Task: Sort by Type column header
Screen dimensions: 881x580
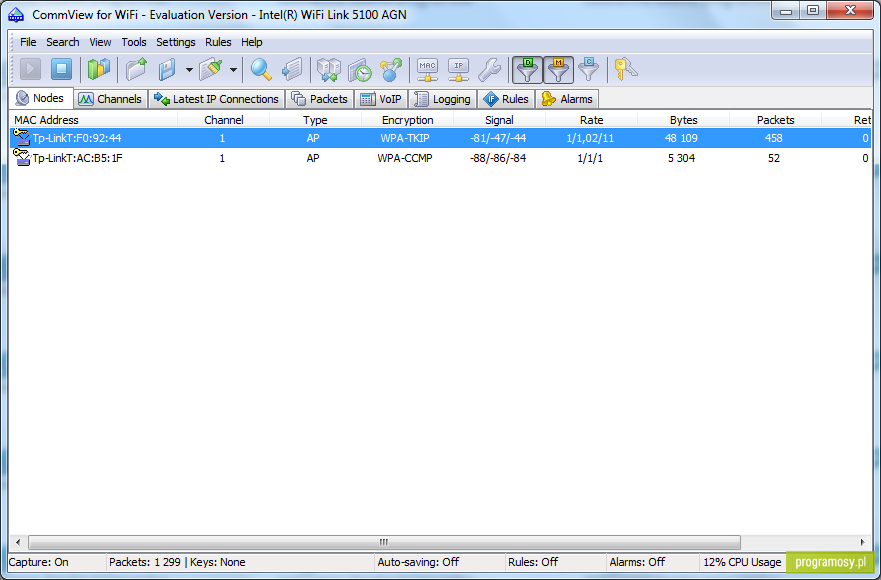Action: (x=315, y=120)
